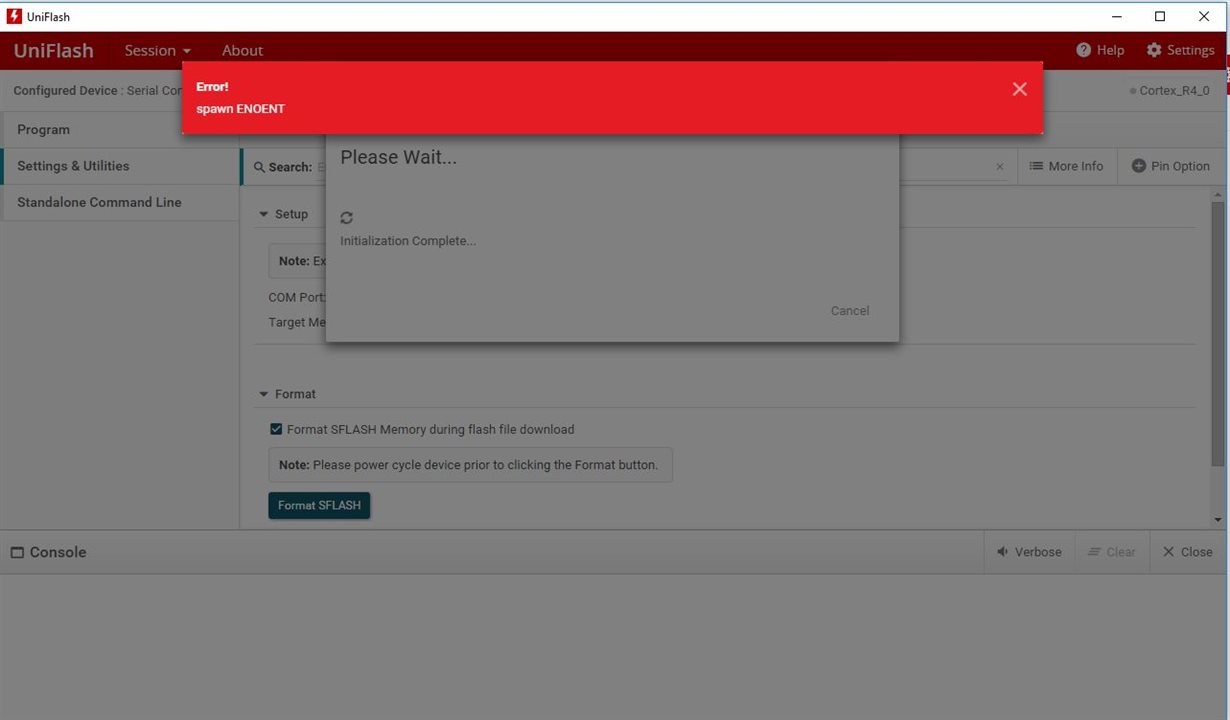Clear the search field with x
The width and height of the screenshot is (1230, 720).
999,167
